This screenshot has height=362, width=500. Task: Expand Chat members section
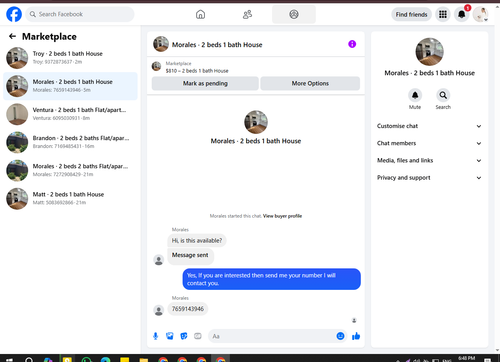point(429,143)
